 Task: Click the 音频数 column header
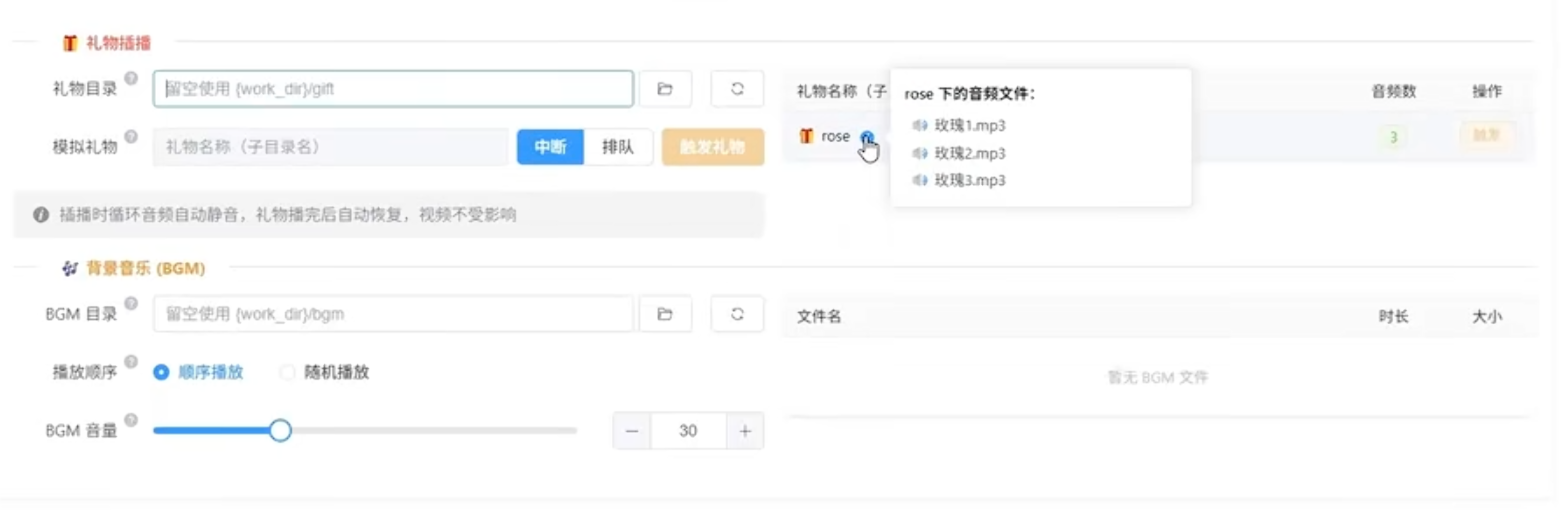coord(1393,91)
